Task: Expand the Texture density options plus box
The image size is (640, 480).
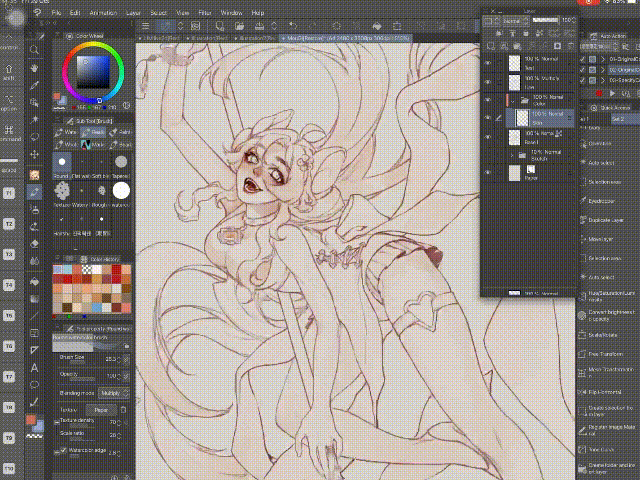Action: [56, 422]
